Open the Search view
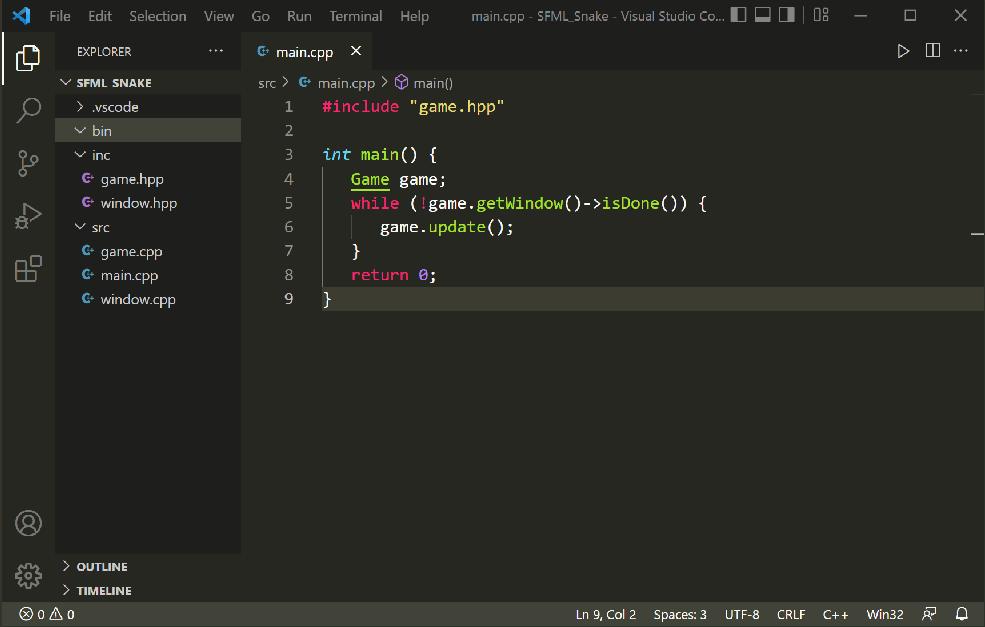985x627 pixels. click(29, 111)
